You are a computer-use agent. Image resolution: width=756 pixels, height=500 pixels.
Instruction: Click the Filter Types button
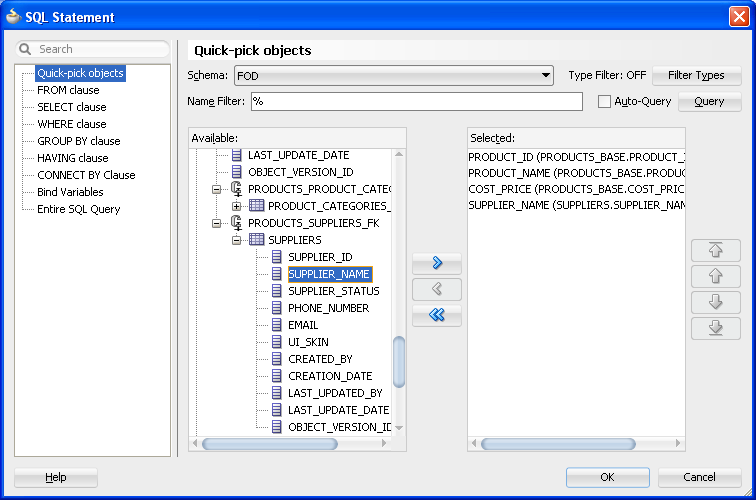696,75
